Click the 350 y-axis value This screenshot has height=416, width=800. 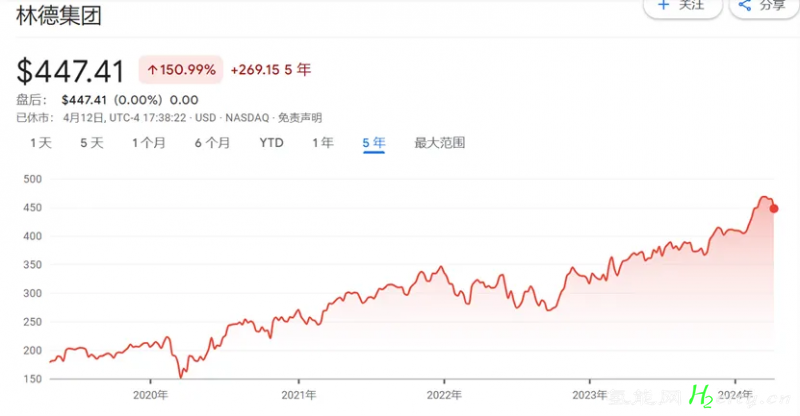pyautogui.click(x=33, y=265)
